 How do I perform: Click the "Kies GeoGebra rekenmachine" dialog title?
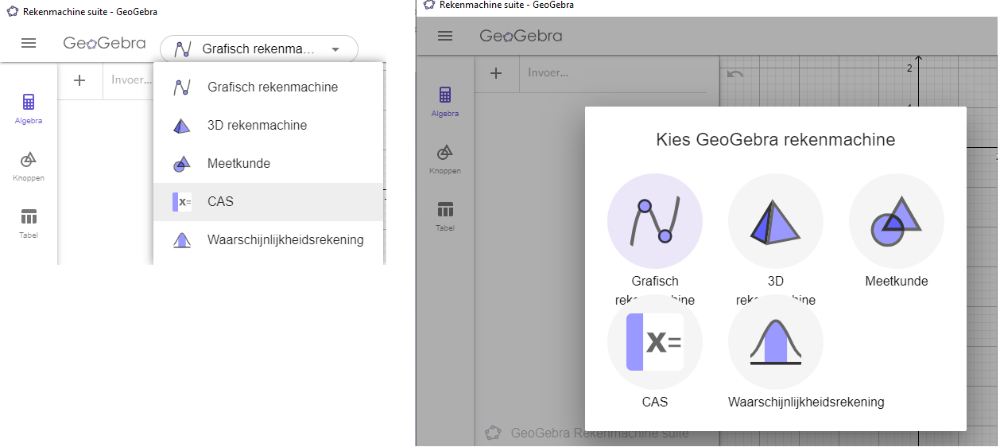776,140
